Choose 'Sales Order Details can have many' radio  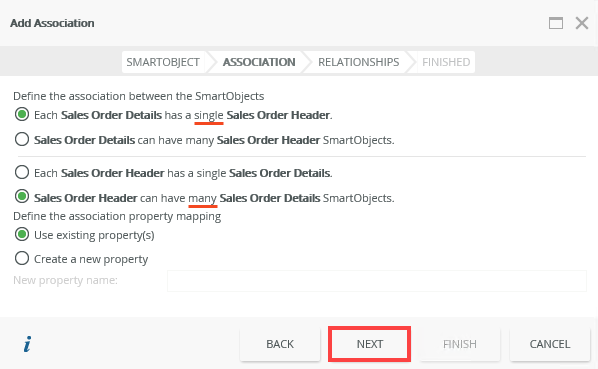point(22,140)
